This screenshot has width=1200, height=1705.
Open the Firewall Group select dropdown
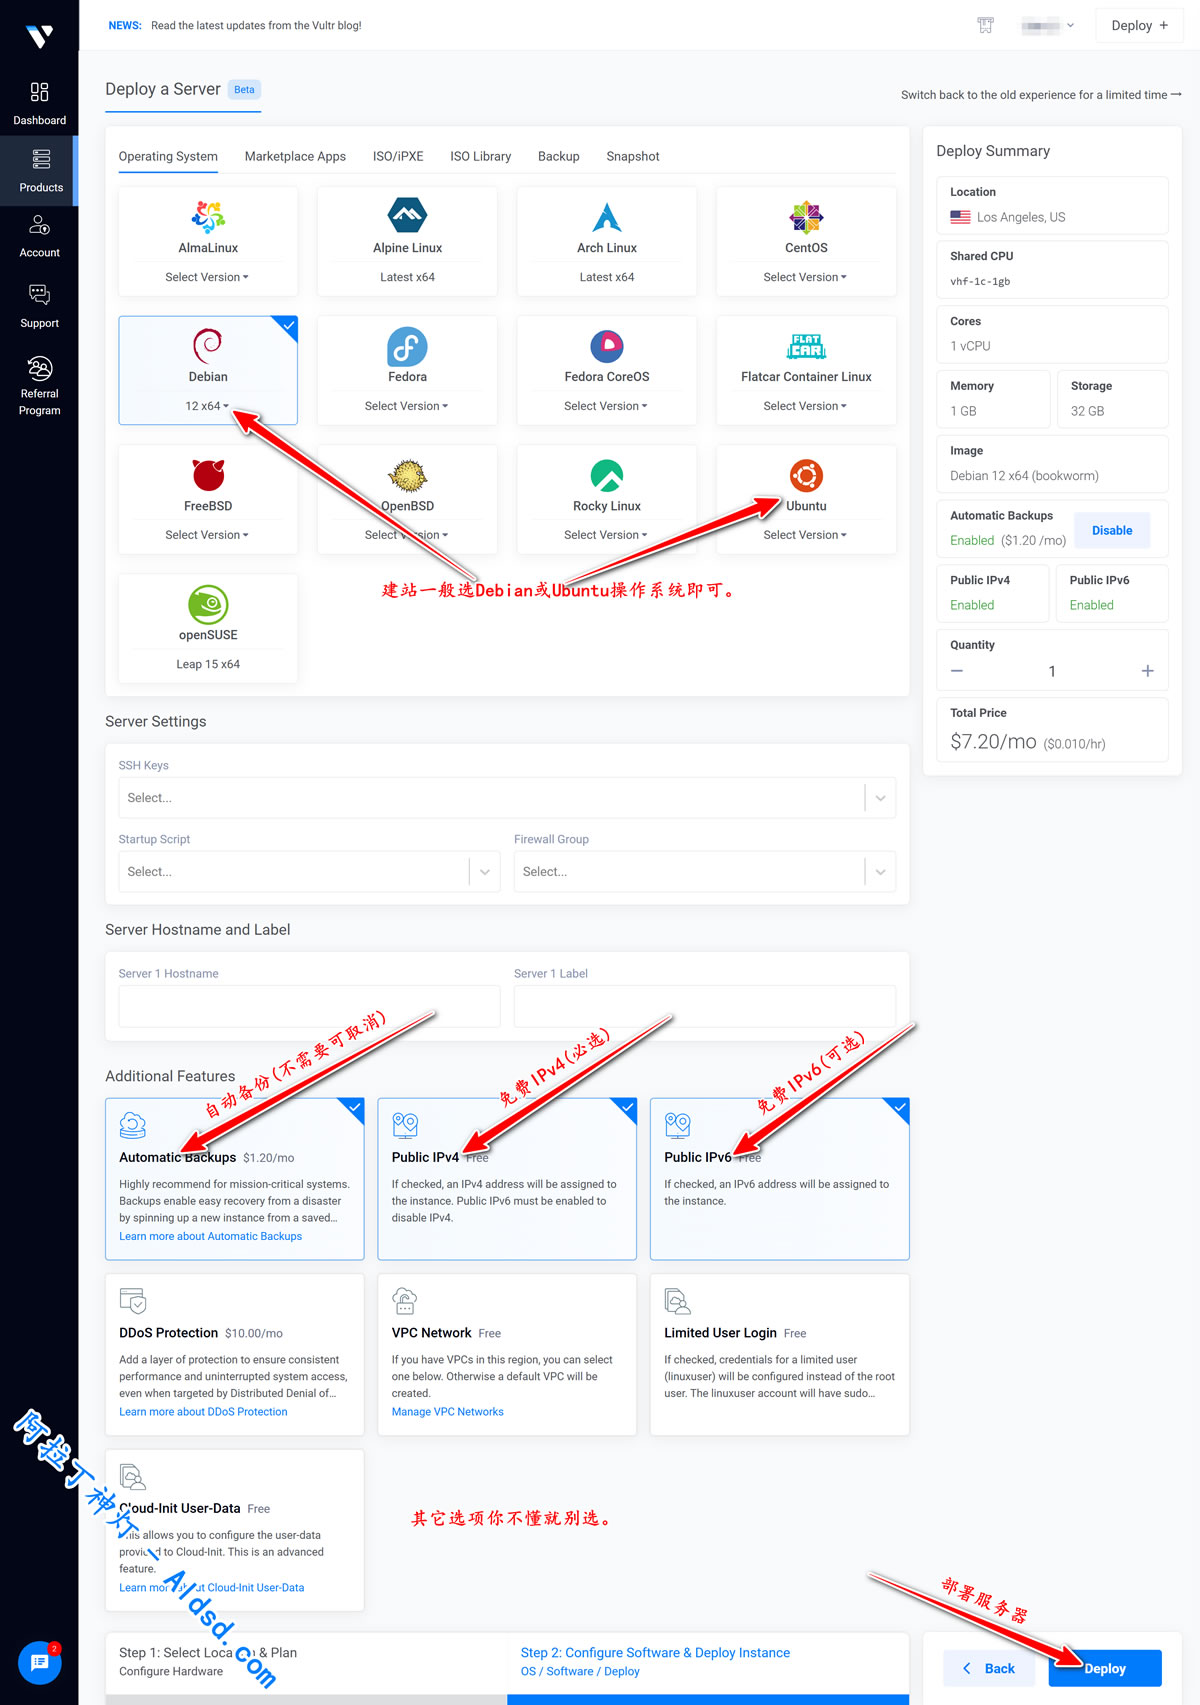coord(704,872)
